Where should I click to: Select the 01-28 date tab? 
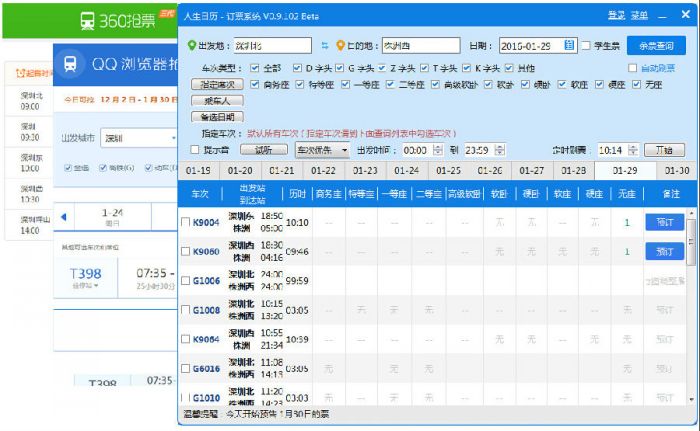click(573, 171)
